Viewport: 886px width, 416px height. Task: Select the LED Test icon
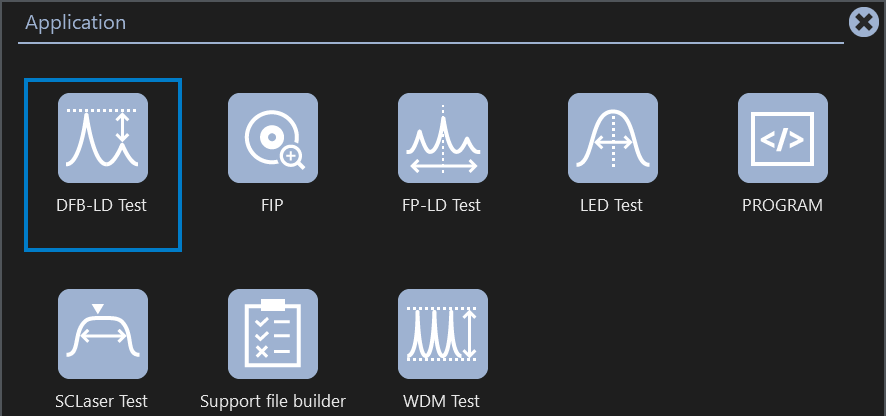pyautogui.click(x=613, y=138)
